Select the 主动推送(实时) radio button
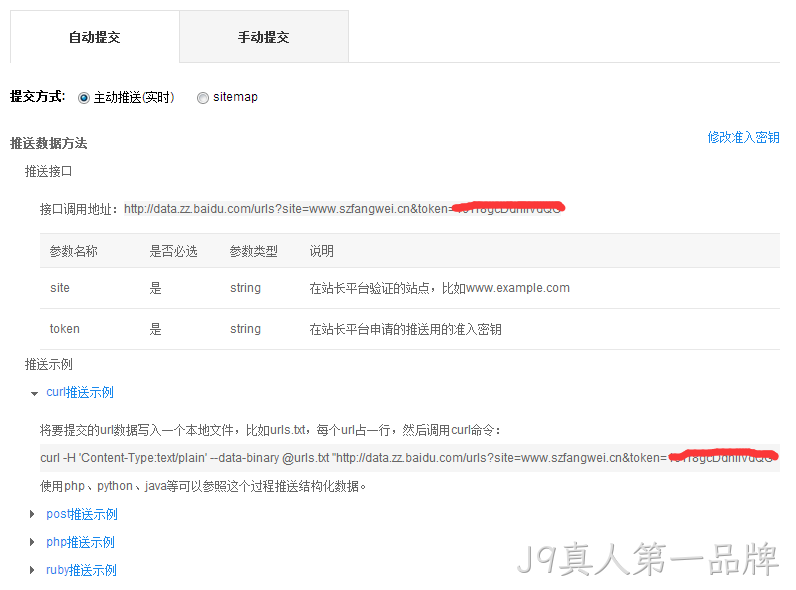The width and height of the screenshot is (796, 590). (84, 97)
